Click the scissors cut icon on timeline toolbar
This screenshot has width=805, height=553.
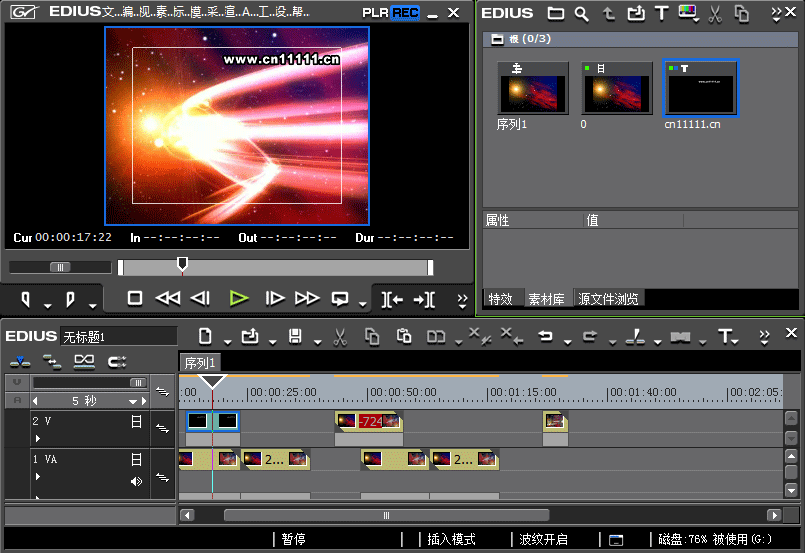(340, 337)
